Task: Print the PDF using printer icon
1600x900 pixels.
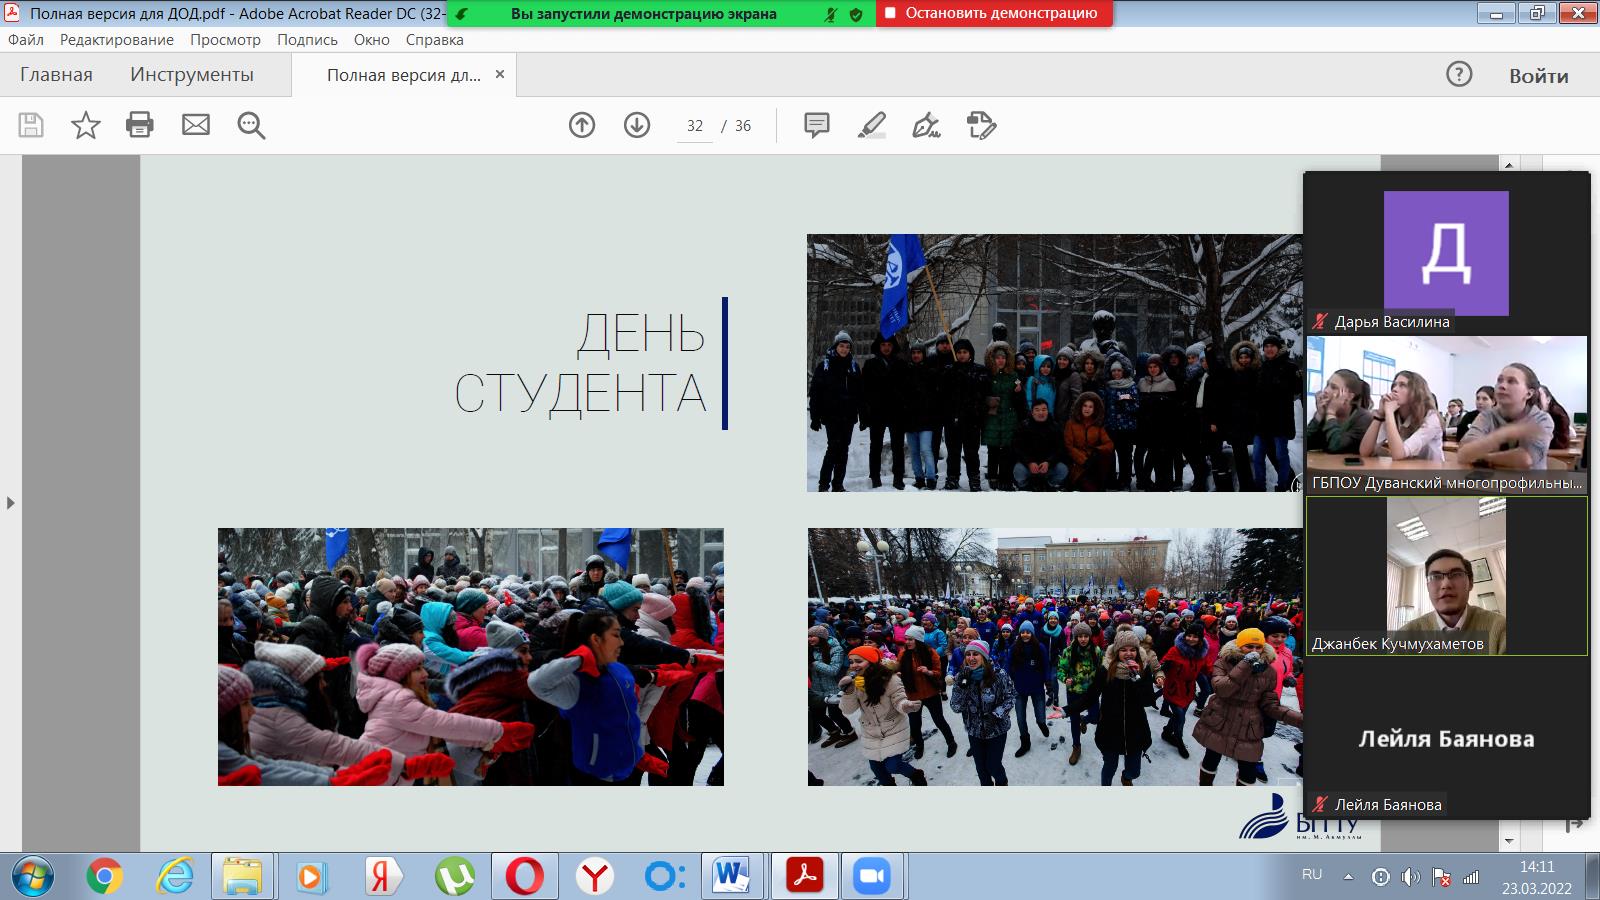Action: (140, 126)
